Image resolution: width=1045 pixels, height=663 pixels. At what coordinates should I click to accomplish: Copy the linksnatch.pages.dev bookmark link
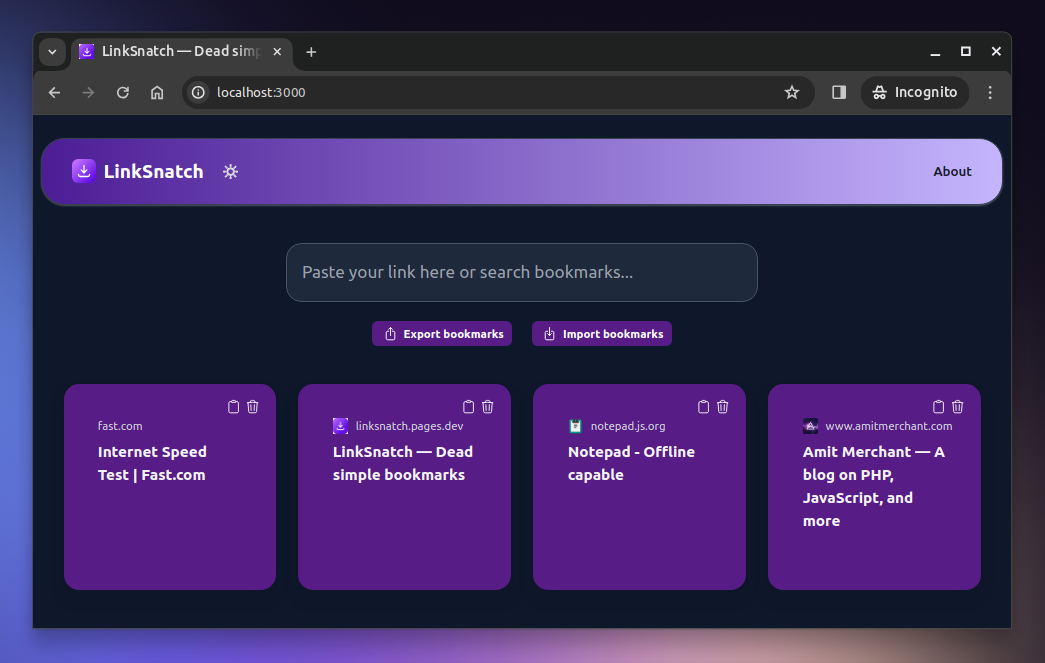469,406
